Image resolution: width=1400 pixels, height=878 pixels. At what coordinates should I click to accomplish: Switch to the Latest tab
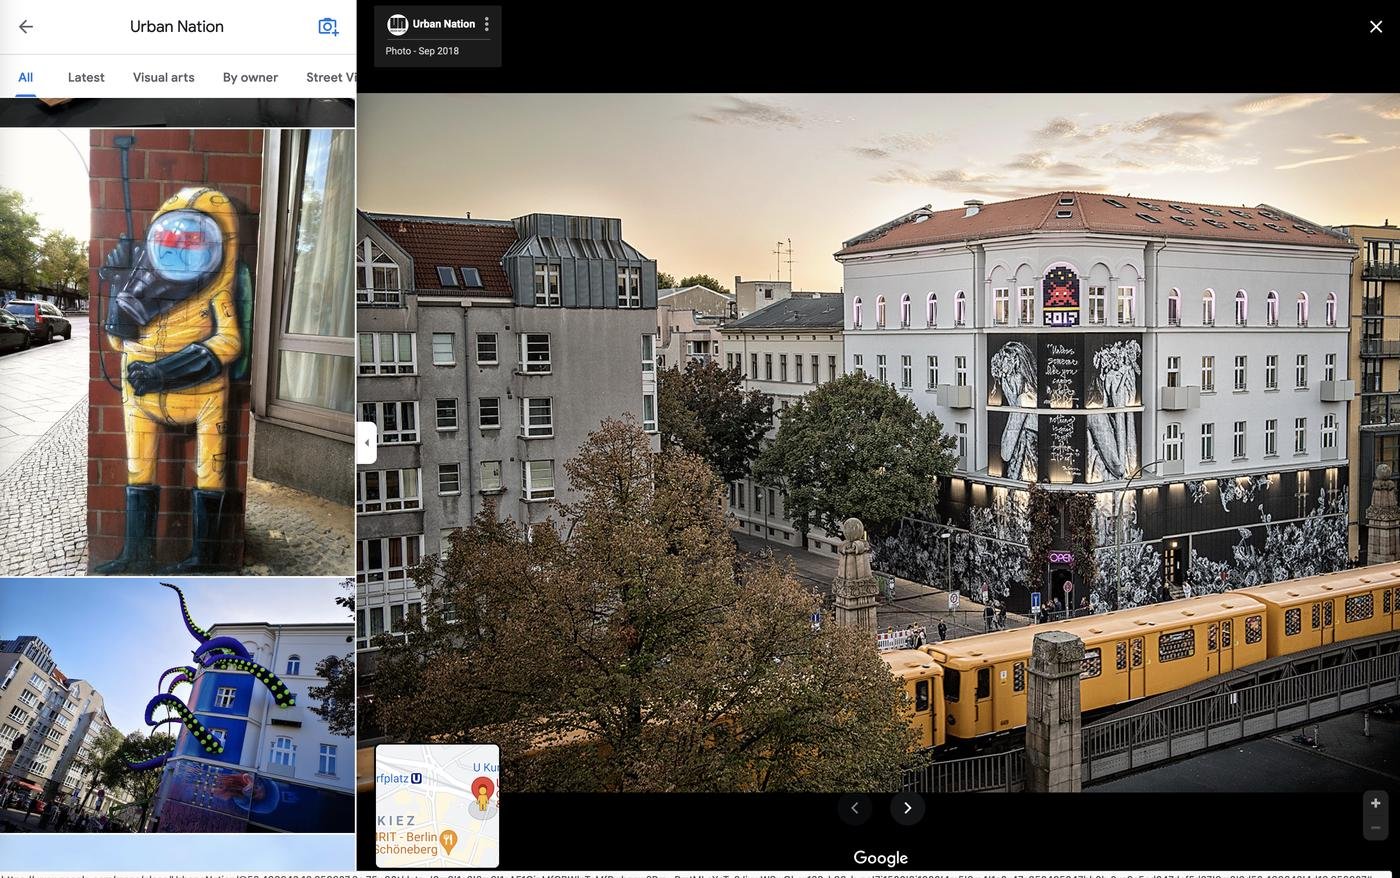[86, 77]
